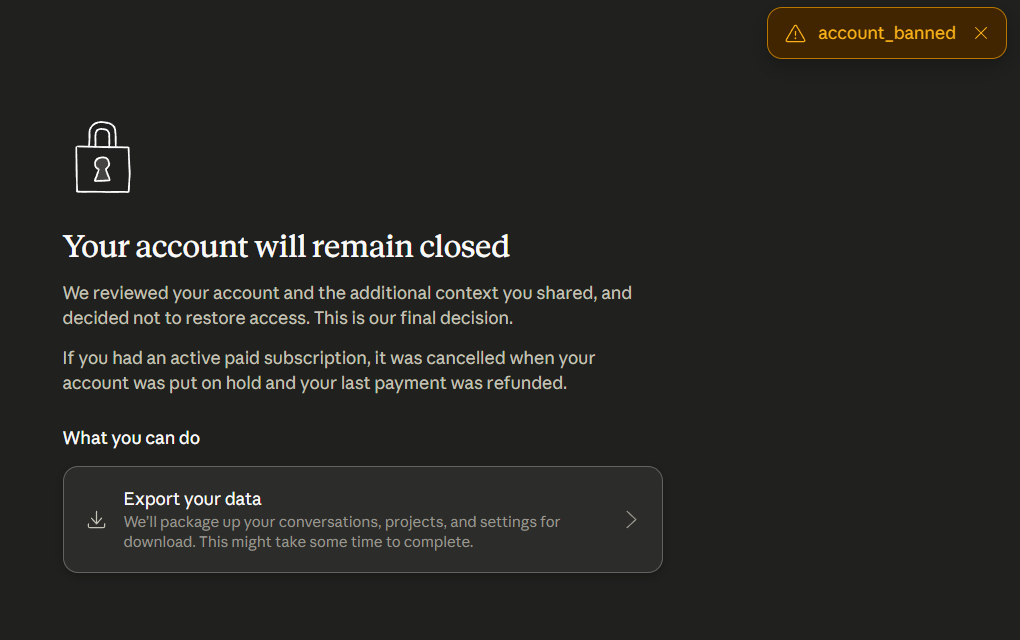The width and height of the screenshot is (1020, 640).
Task: Click 'might take some time to complete' text
Action: click(x=352, y=542)
